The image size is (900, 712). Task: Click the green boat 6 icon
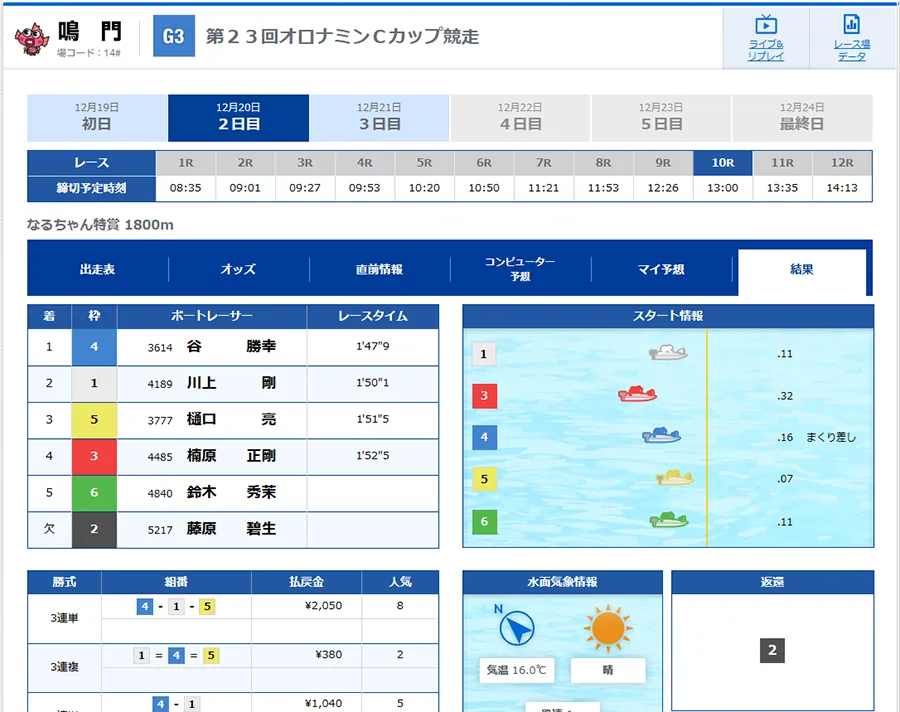coord(668,519)
